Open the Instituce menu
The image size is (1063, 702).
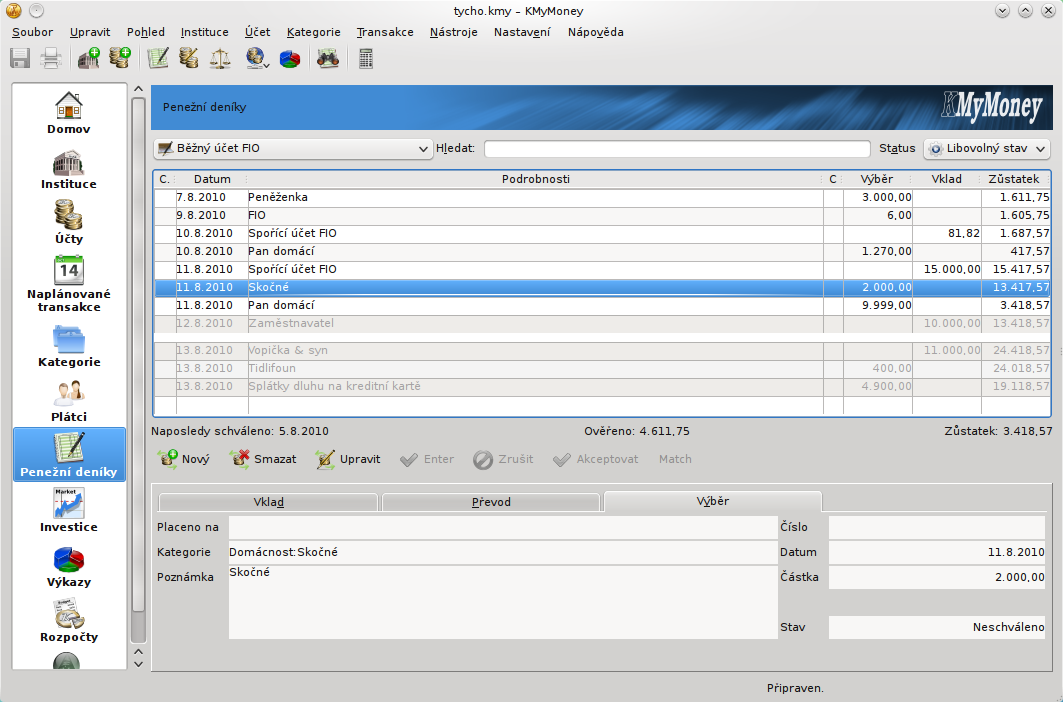click(205, 32)
